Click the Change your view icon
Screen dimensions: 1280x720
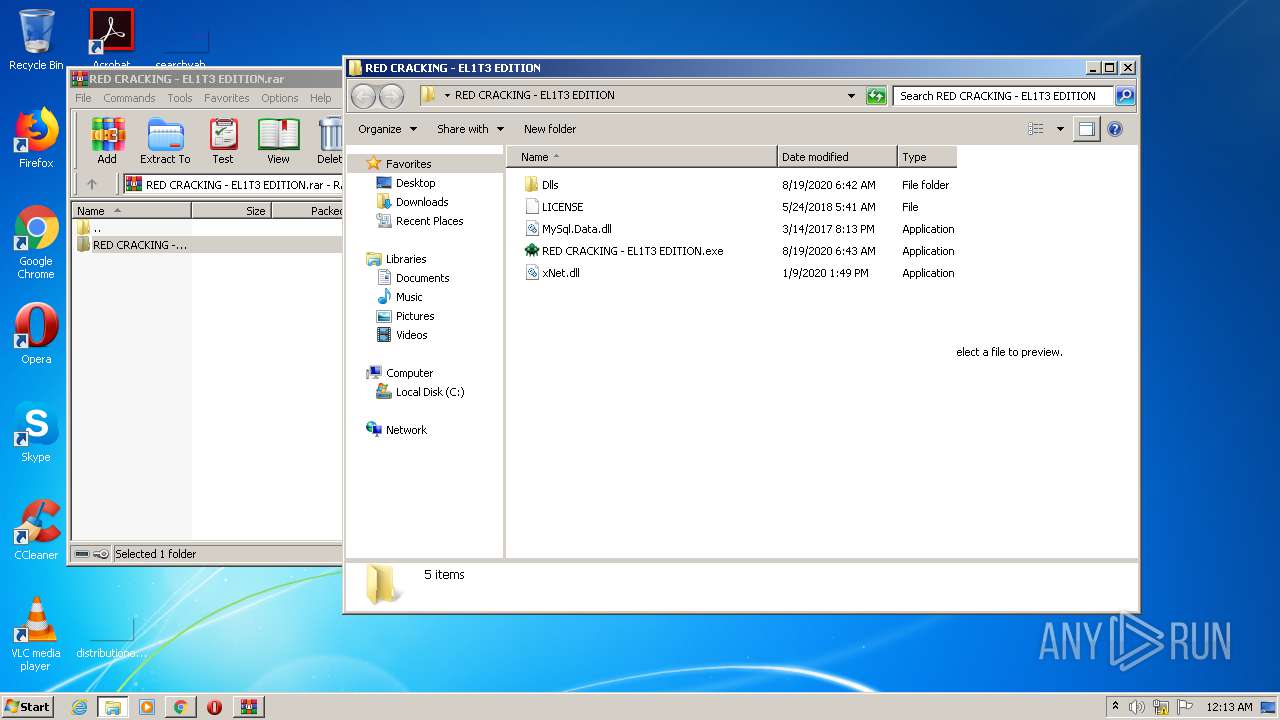click(x=1036, y=129)
